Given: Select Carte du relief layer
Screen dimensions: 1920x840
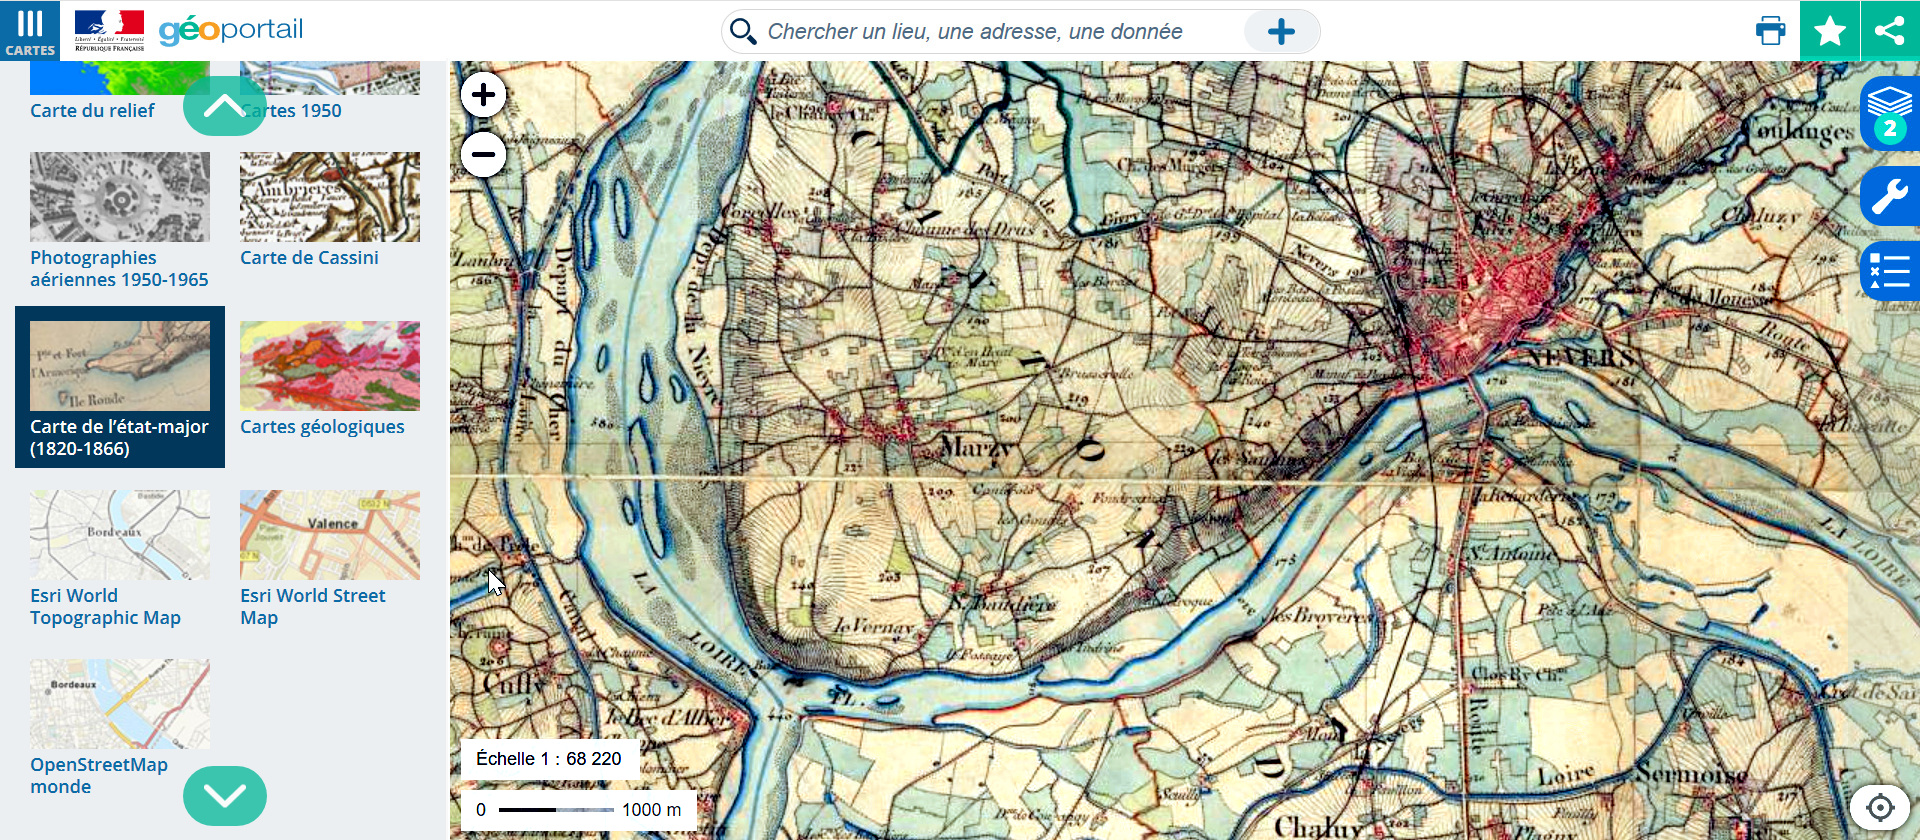Looking at the screenshot, I should [92, 110].
